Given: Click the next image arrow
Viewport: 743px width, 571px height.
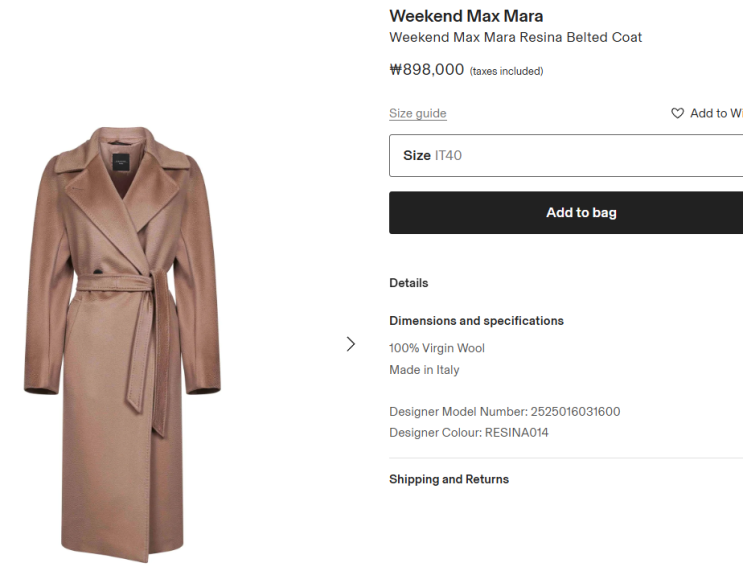Looking at the screenshot, I should [350, 344].
